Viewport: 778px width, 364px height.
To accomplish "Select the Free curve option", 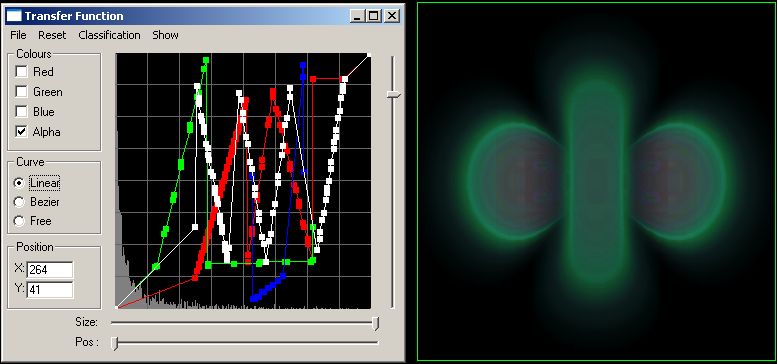I will [19, 221].
